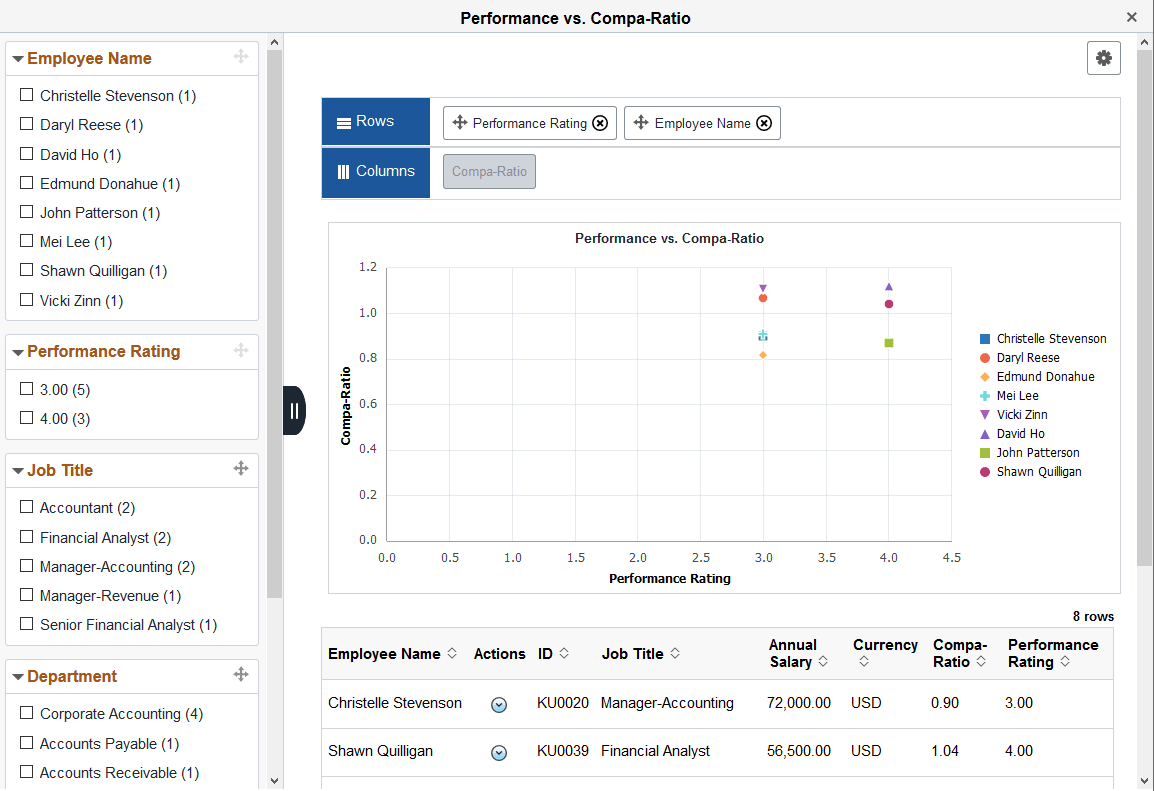This screenshot has height=791, width=1154.
Task: Check the Daryl Reese filter checkbox
Action: 26,124
